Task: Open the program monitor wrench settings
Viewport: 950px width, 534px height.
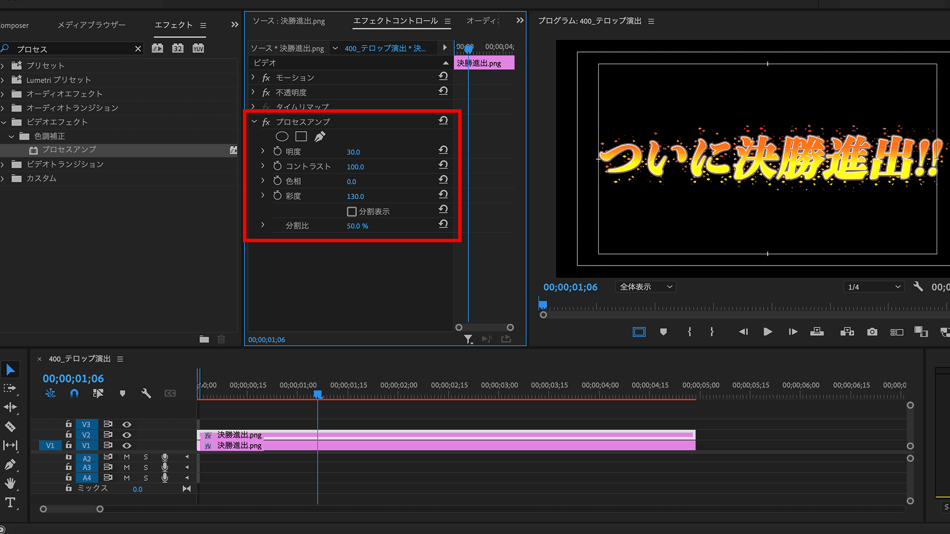Action: [918, 287]
